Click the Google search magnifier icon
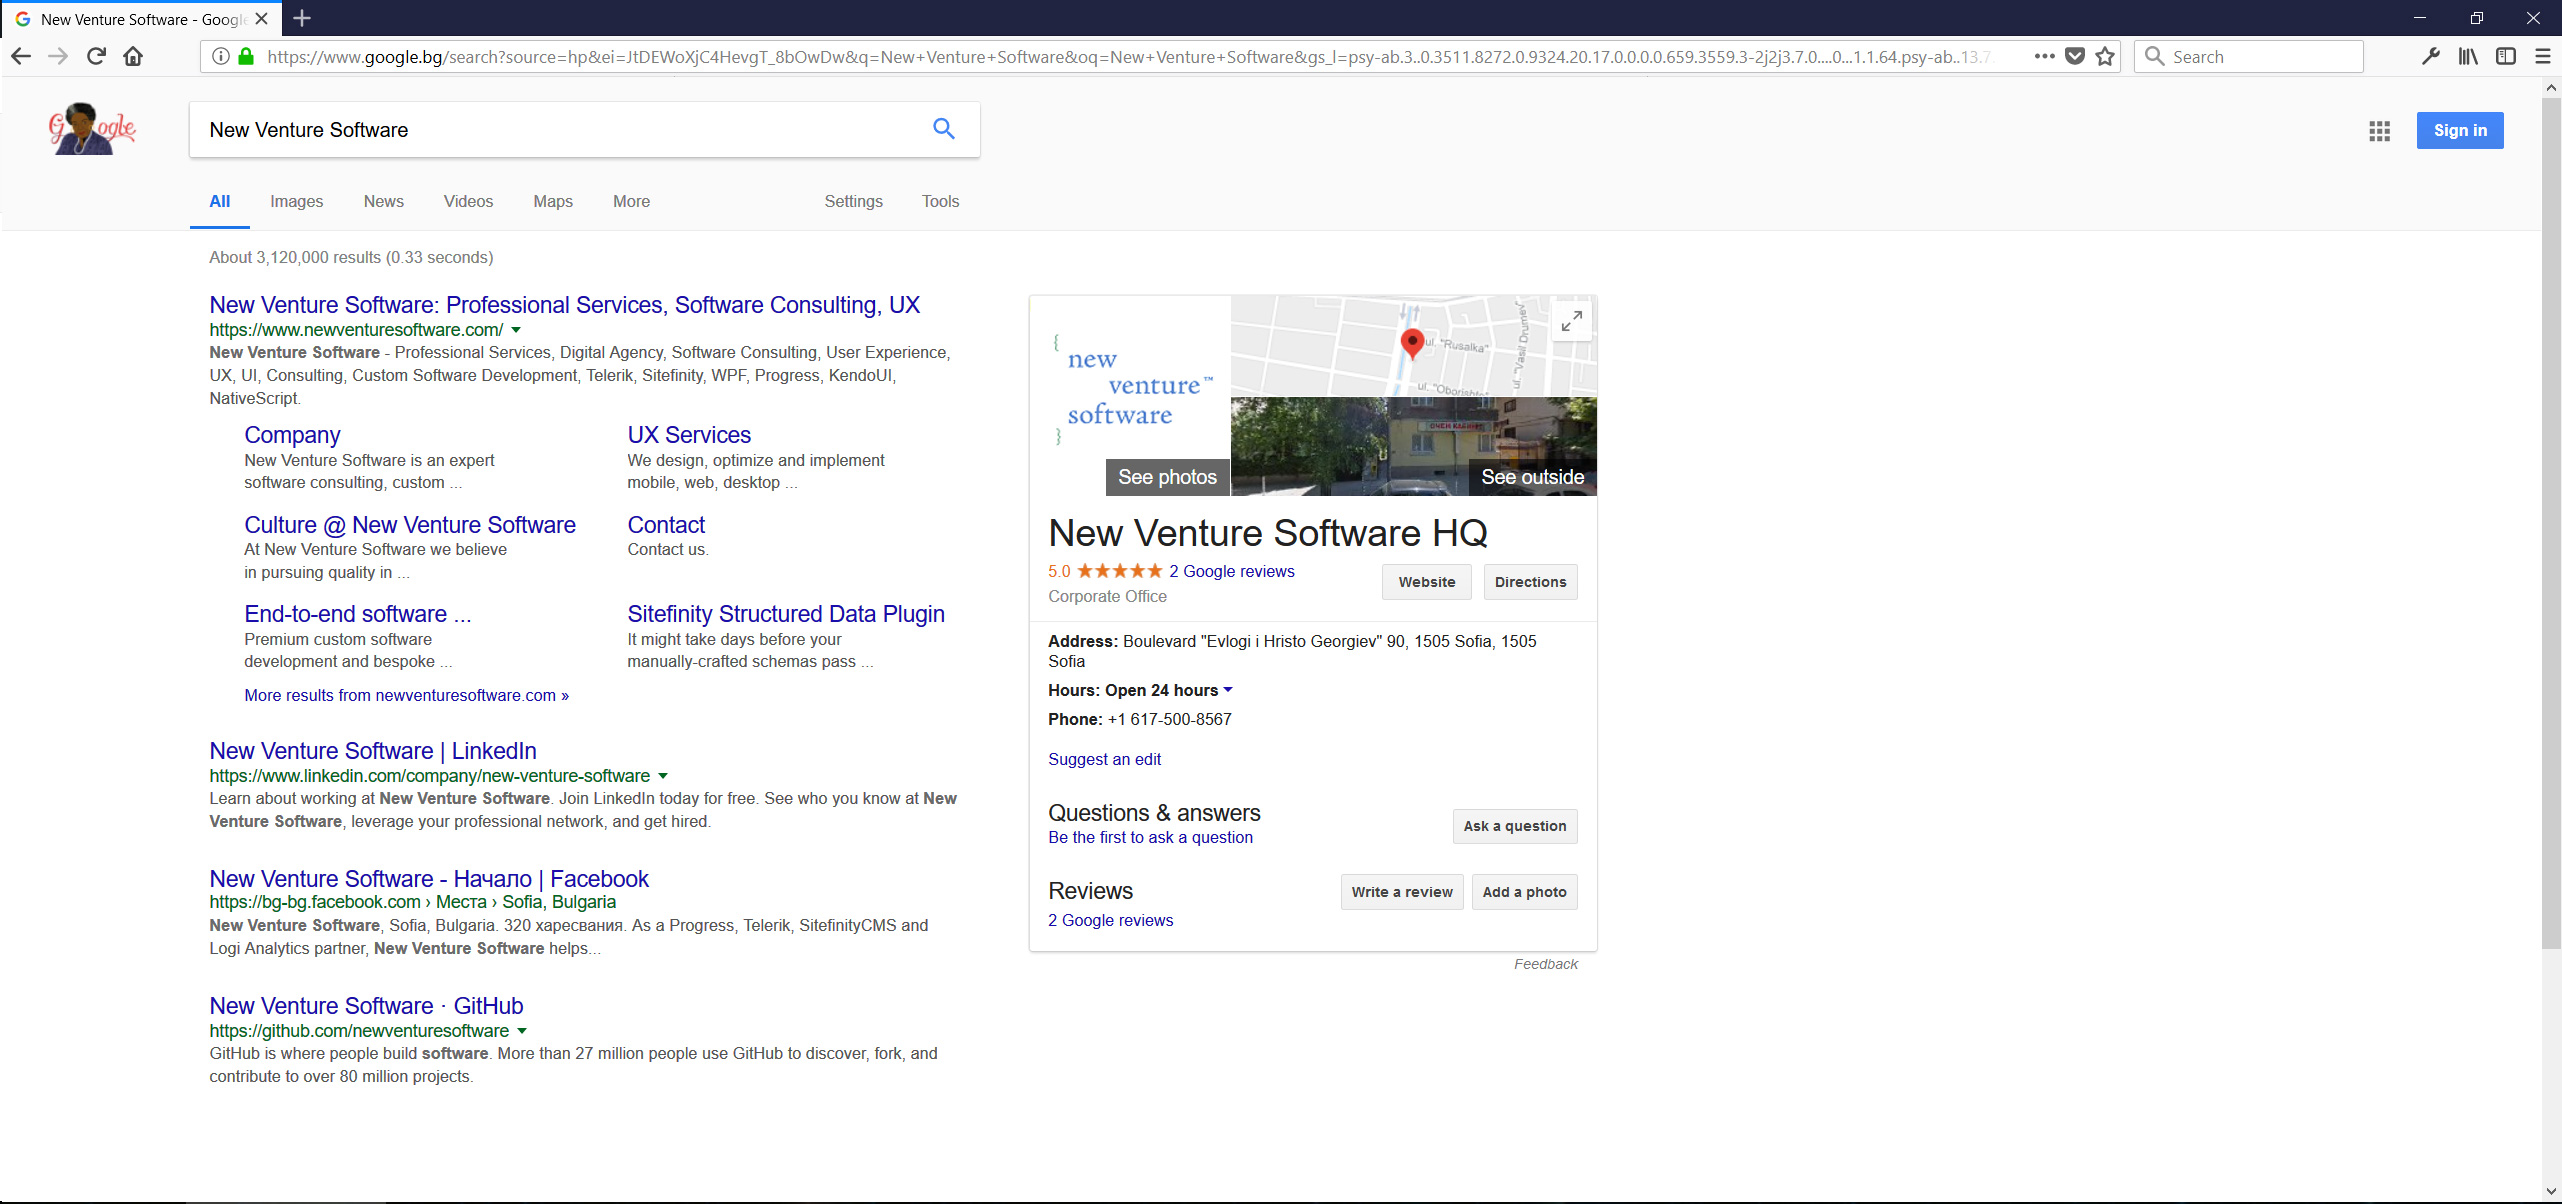 [x=943, y=129]
